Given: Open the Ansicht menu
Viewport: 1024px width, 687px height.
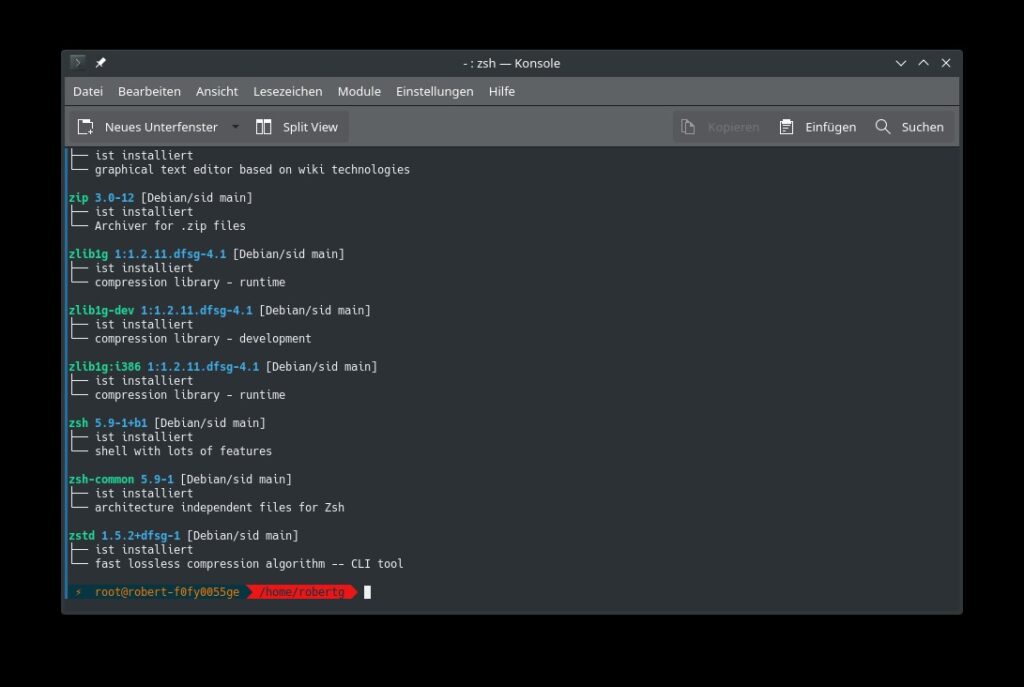Looking at the screenshot, I should [217, 91].
